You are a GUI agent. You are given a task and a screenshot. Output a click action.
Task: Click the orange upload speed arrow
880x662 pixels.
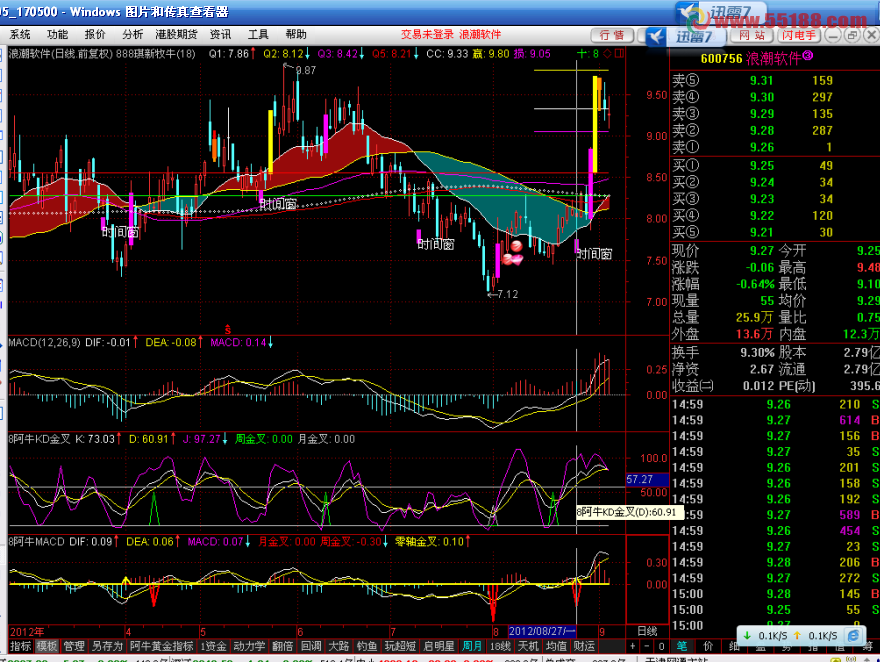click(x=797, y=636)
